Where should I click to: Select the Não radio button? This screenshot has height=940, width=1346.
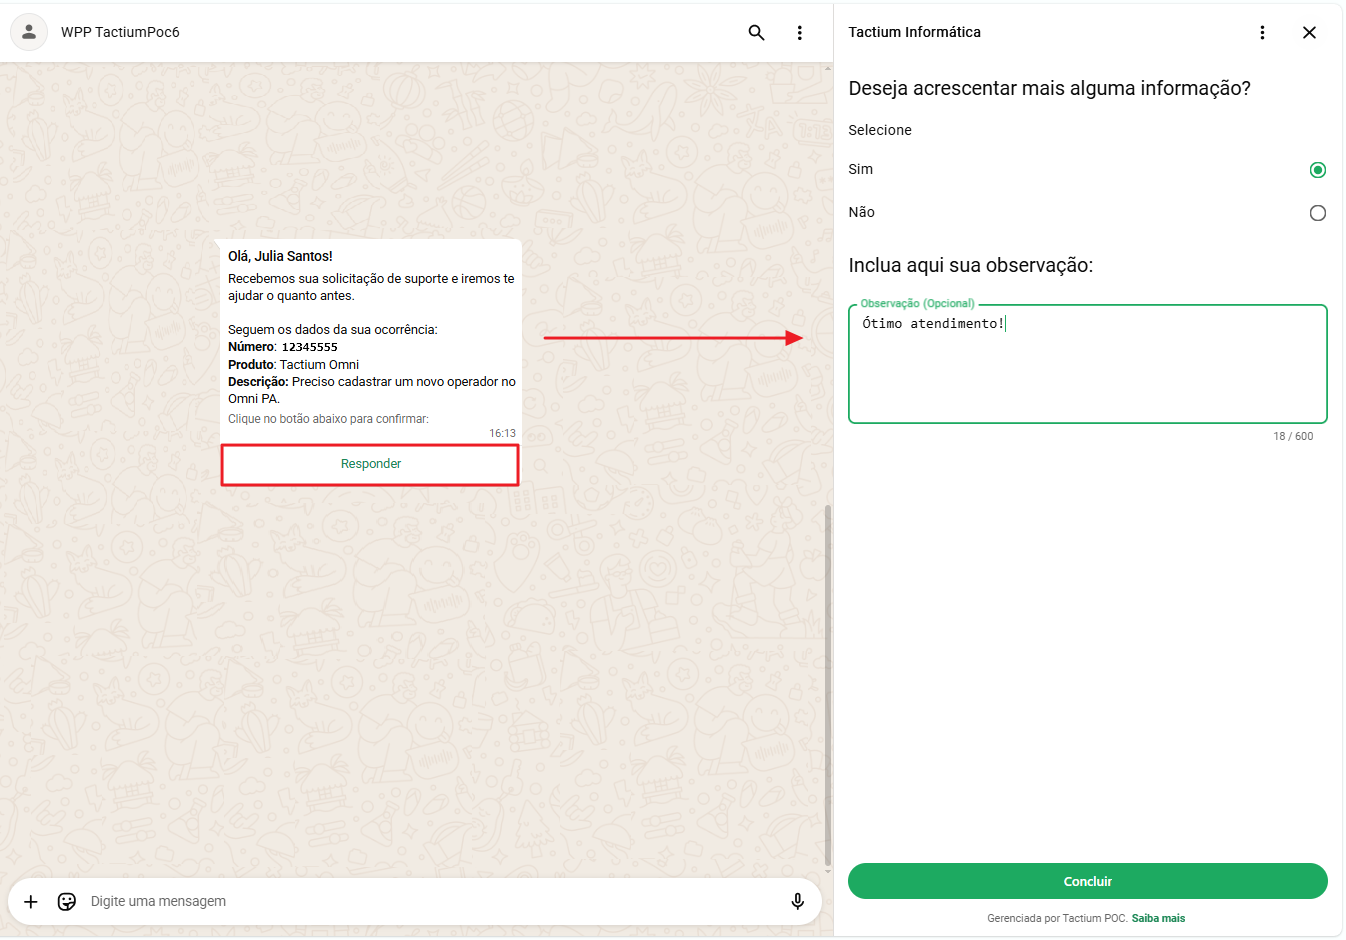click(x=1317, y=213)
